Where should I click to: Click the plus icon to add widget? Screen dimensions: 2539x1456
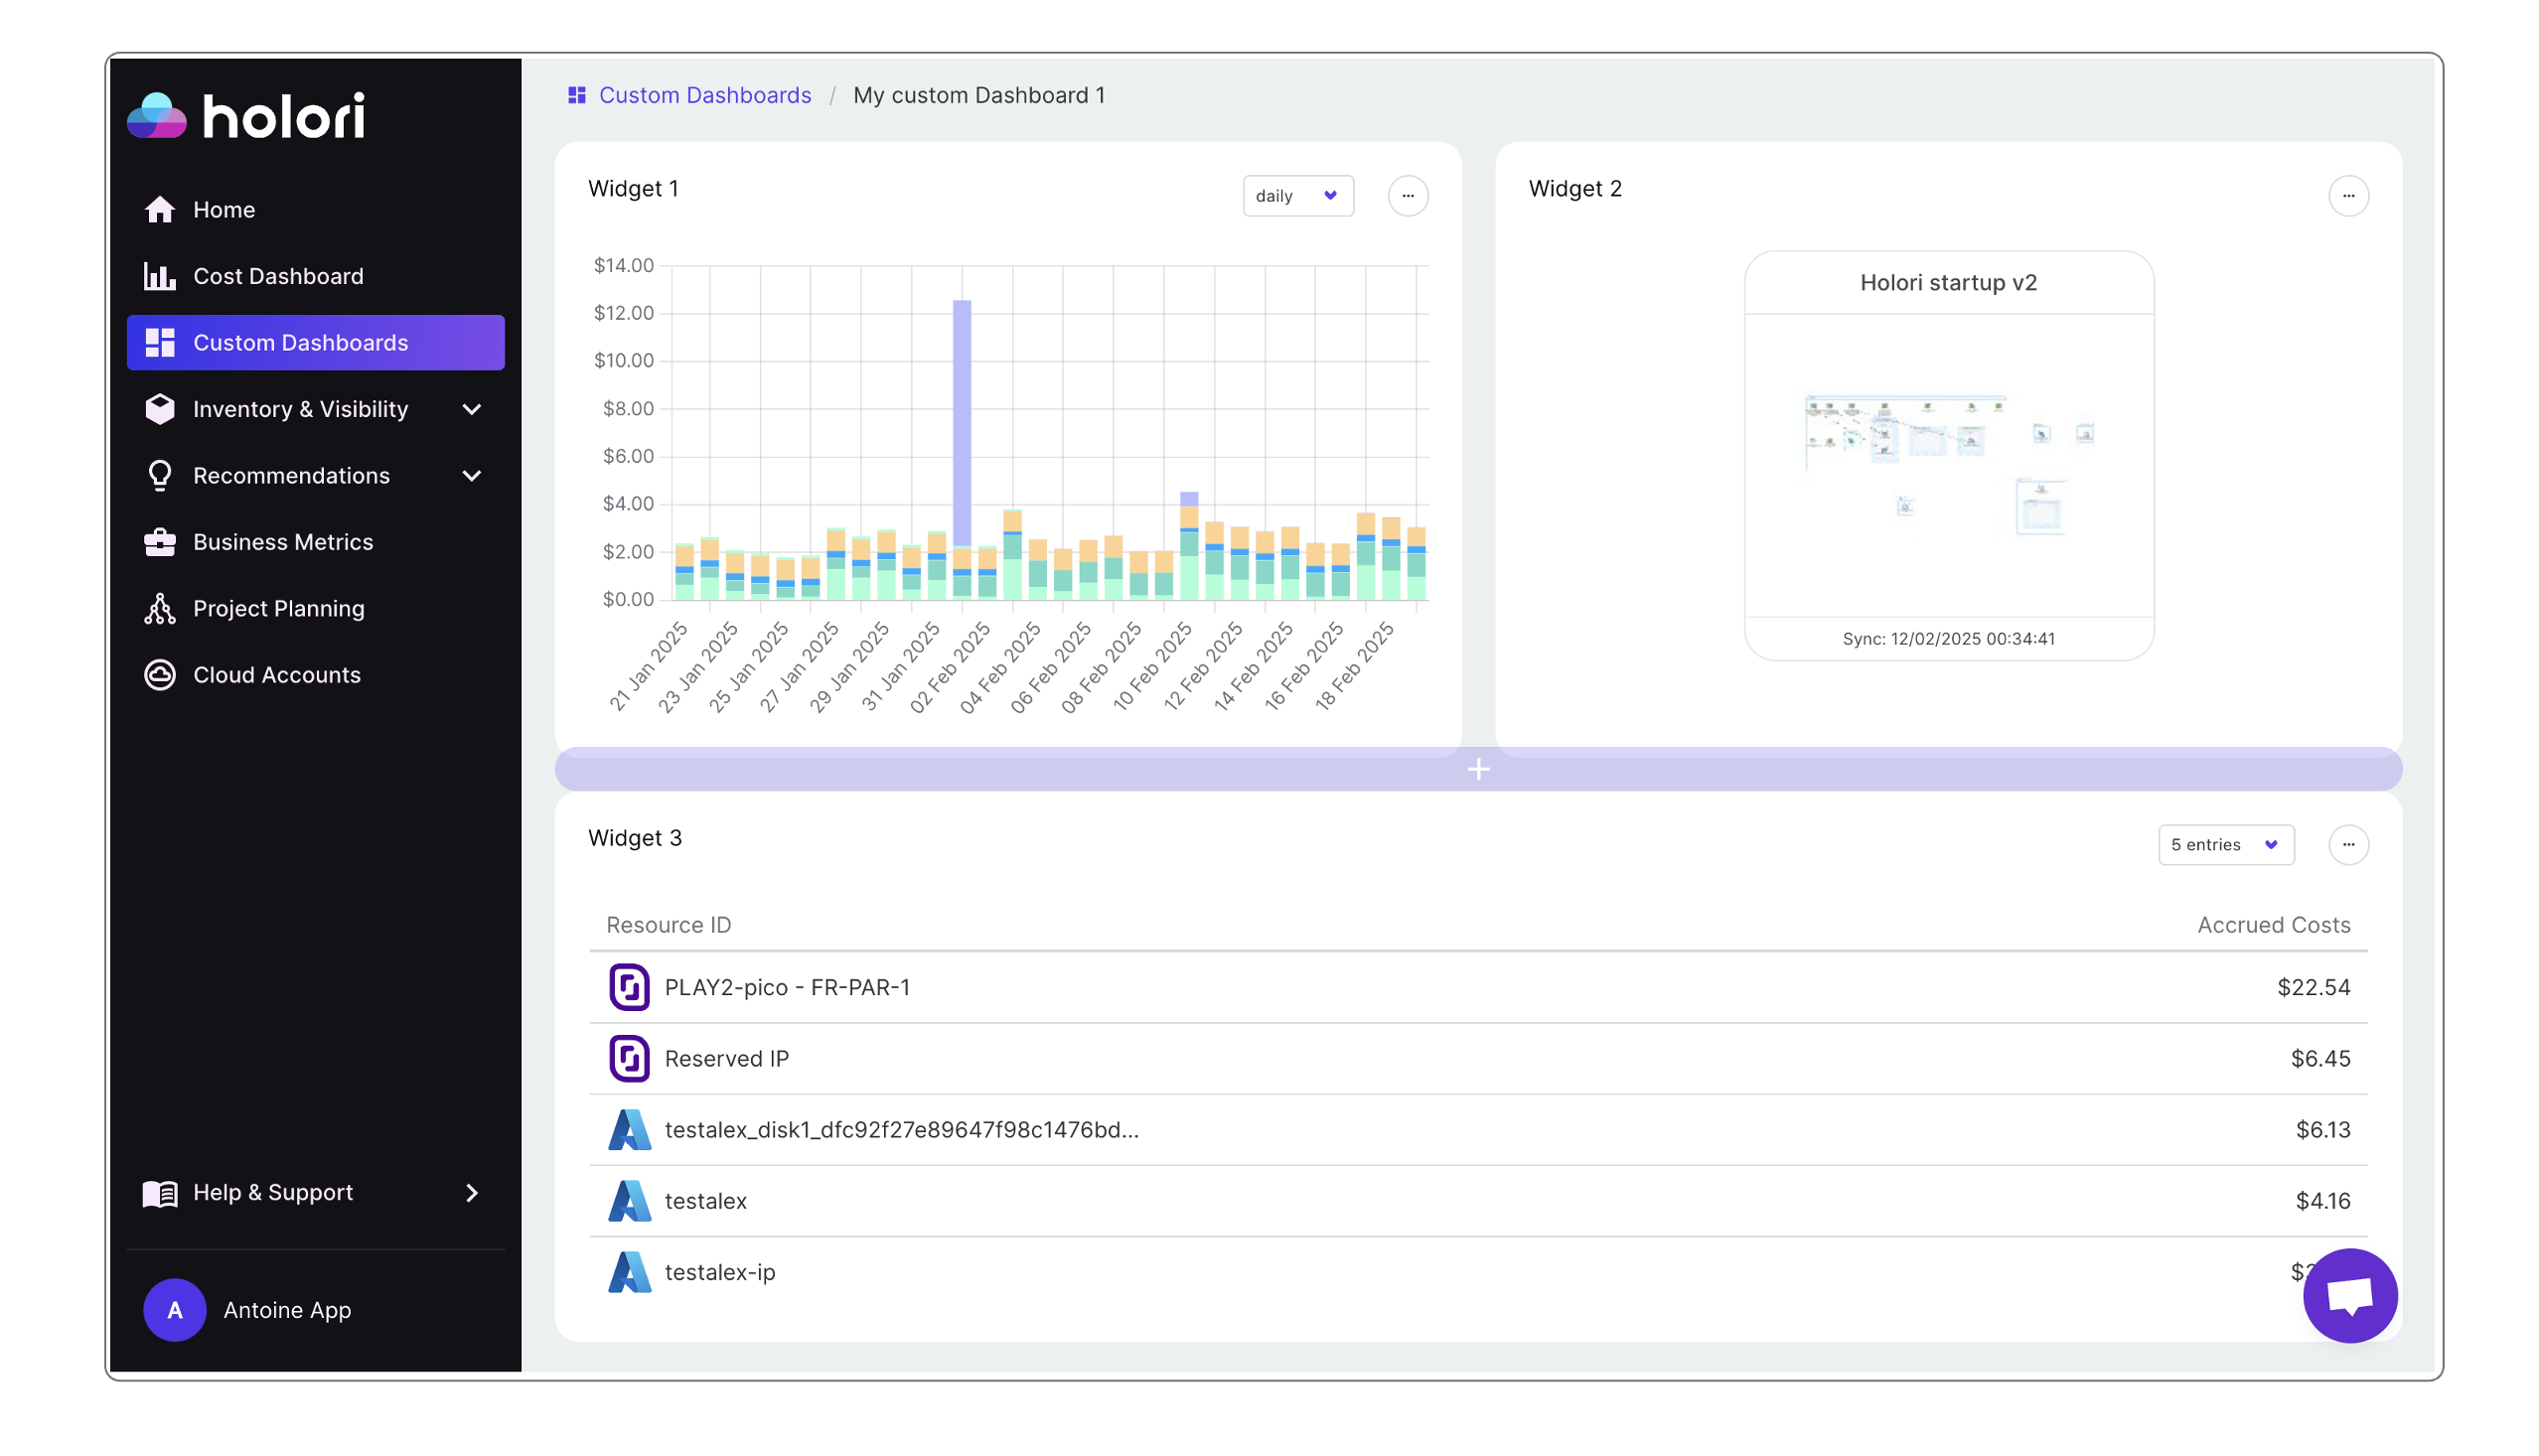(x=1479, y=769)
